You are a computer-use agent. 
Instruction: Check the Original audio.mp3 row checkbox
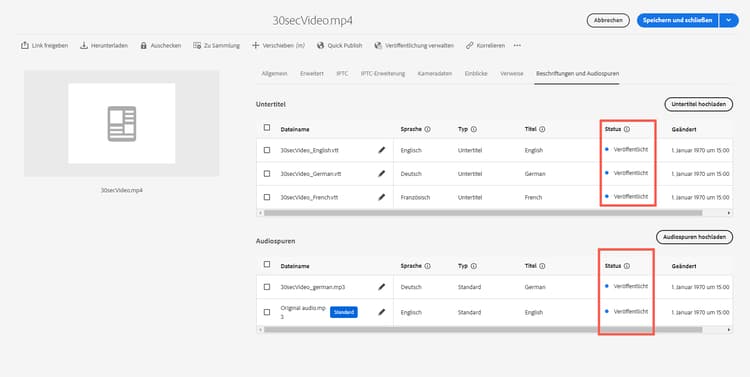(x=267, y=312)
